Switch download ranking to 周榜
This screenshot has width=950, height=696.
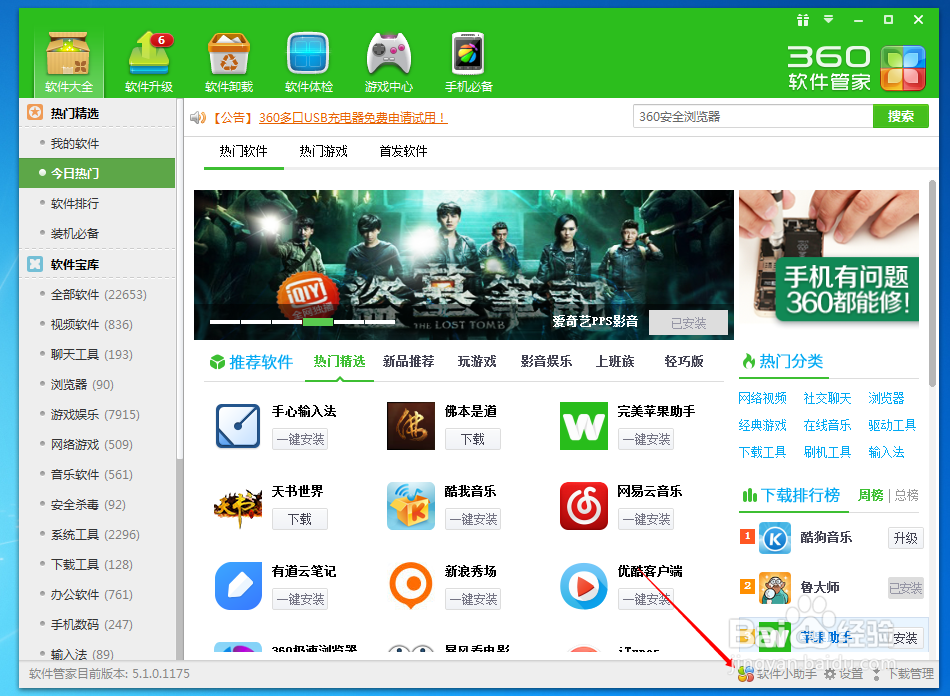click(x=871, y=495)
